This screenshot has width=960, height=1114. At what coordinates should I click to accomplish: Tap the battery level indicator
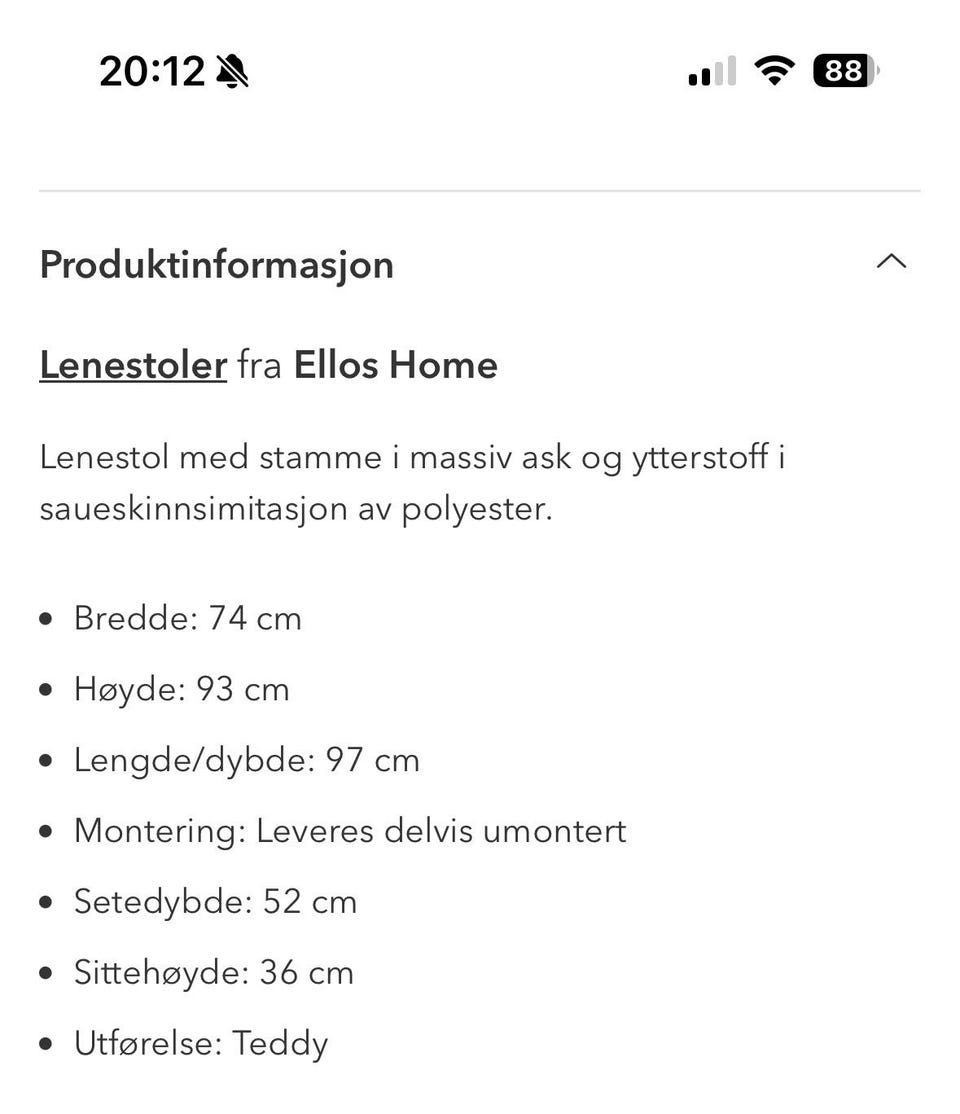click(x=846, y=70)
